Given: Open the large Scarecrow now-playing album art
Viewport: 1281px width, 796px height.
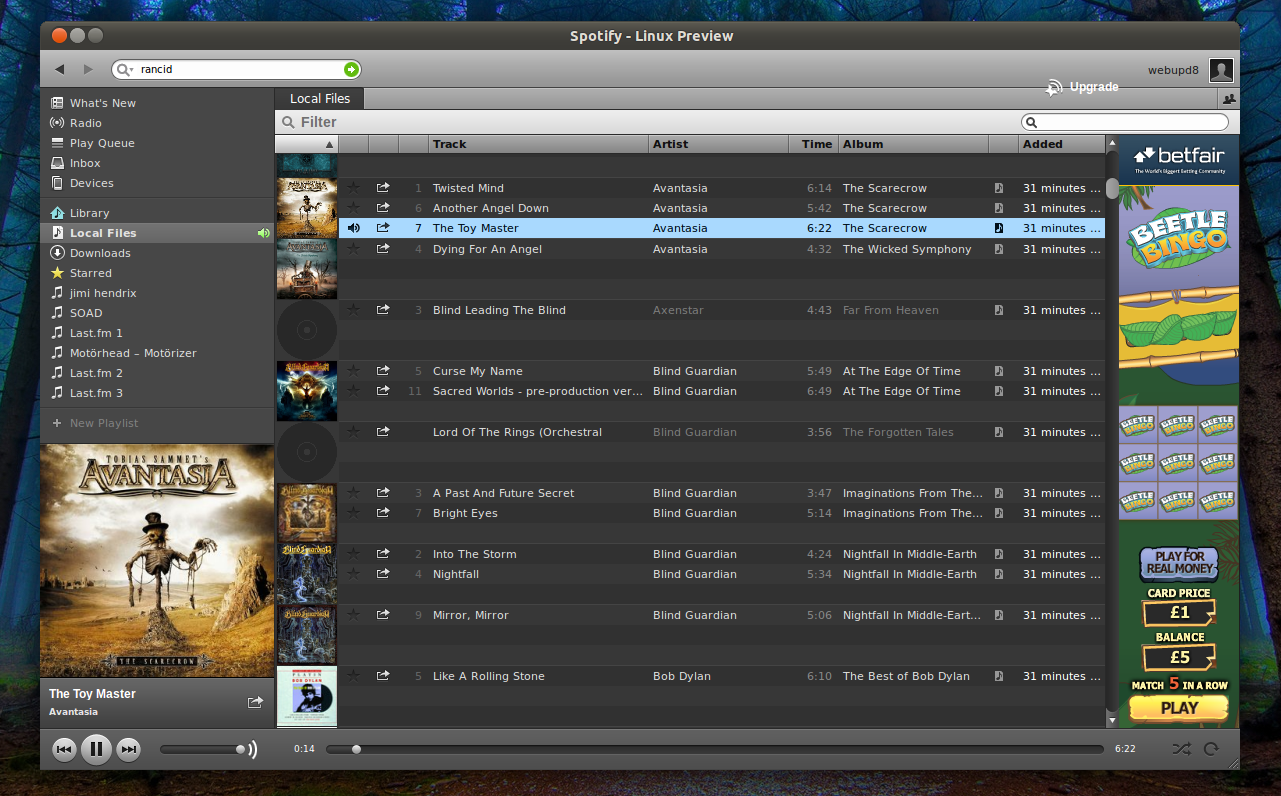Looking at the screenshot, I should (157, 561).
